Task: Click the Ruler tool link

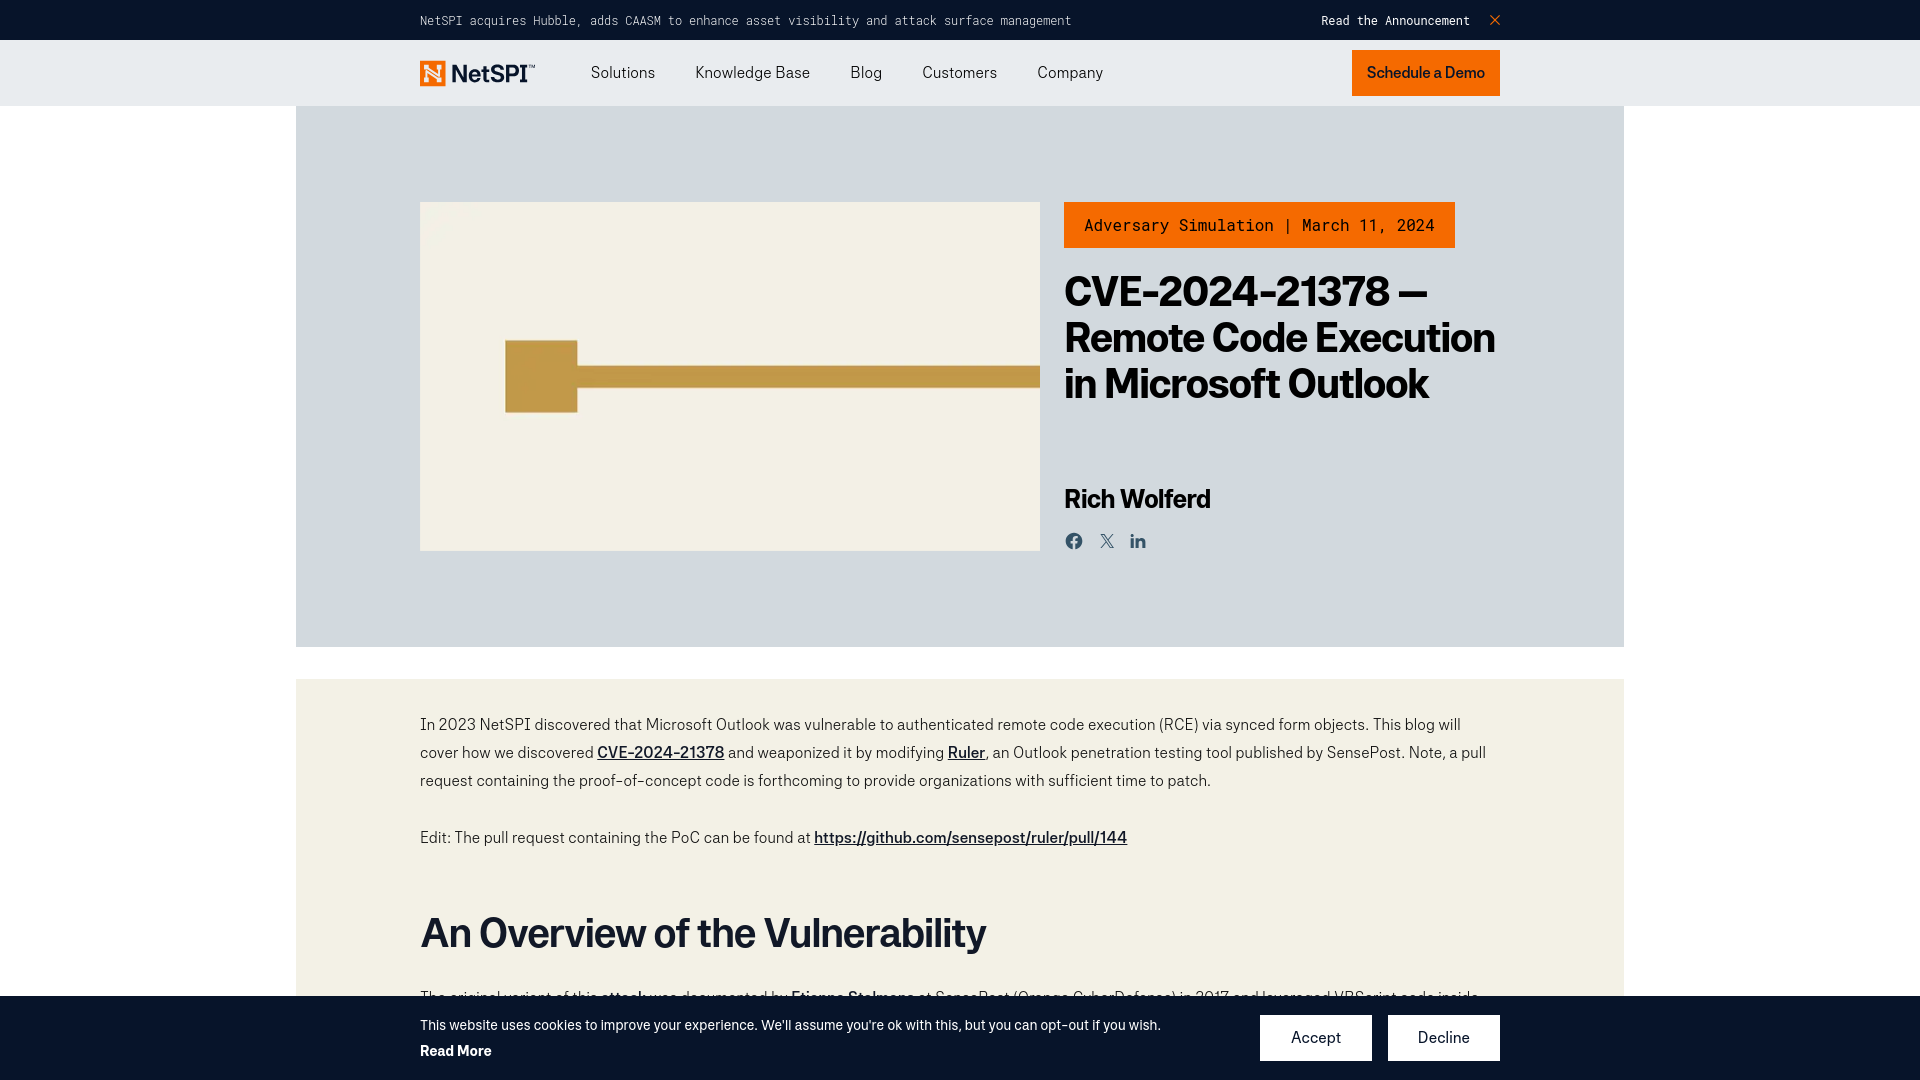Action: 965,753
